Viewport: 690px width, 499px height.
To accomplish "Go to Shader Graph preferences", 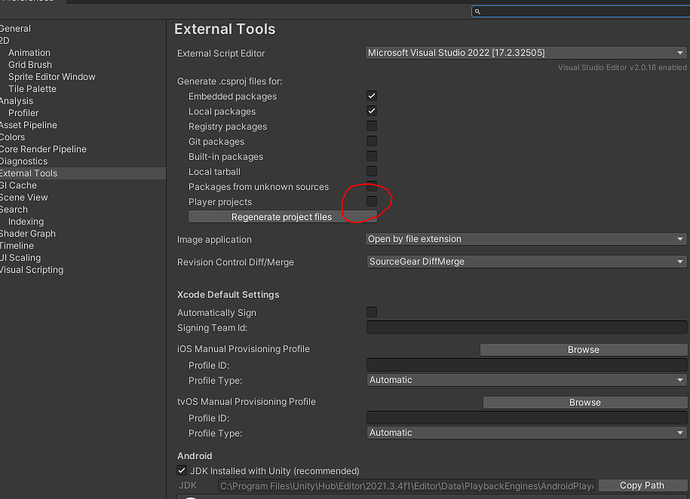I will click(29, 233).
